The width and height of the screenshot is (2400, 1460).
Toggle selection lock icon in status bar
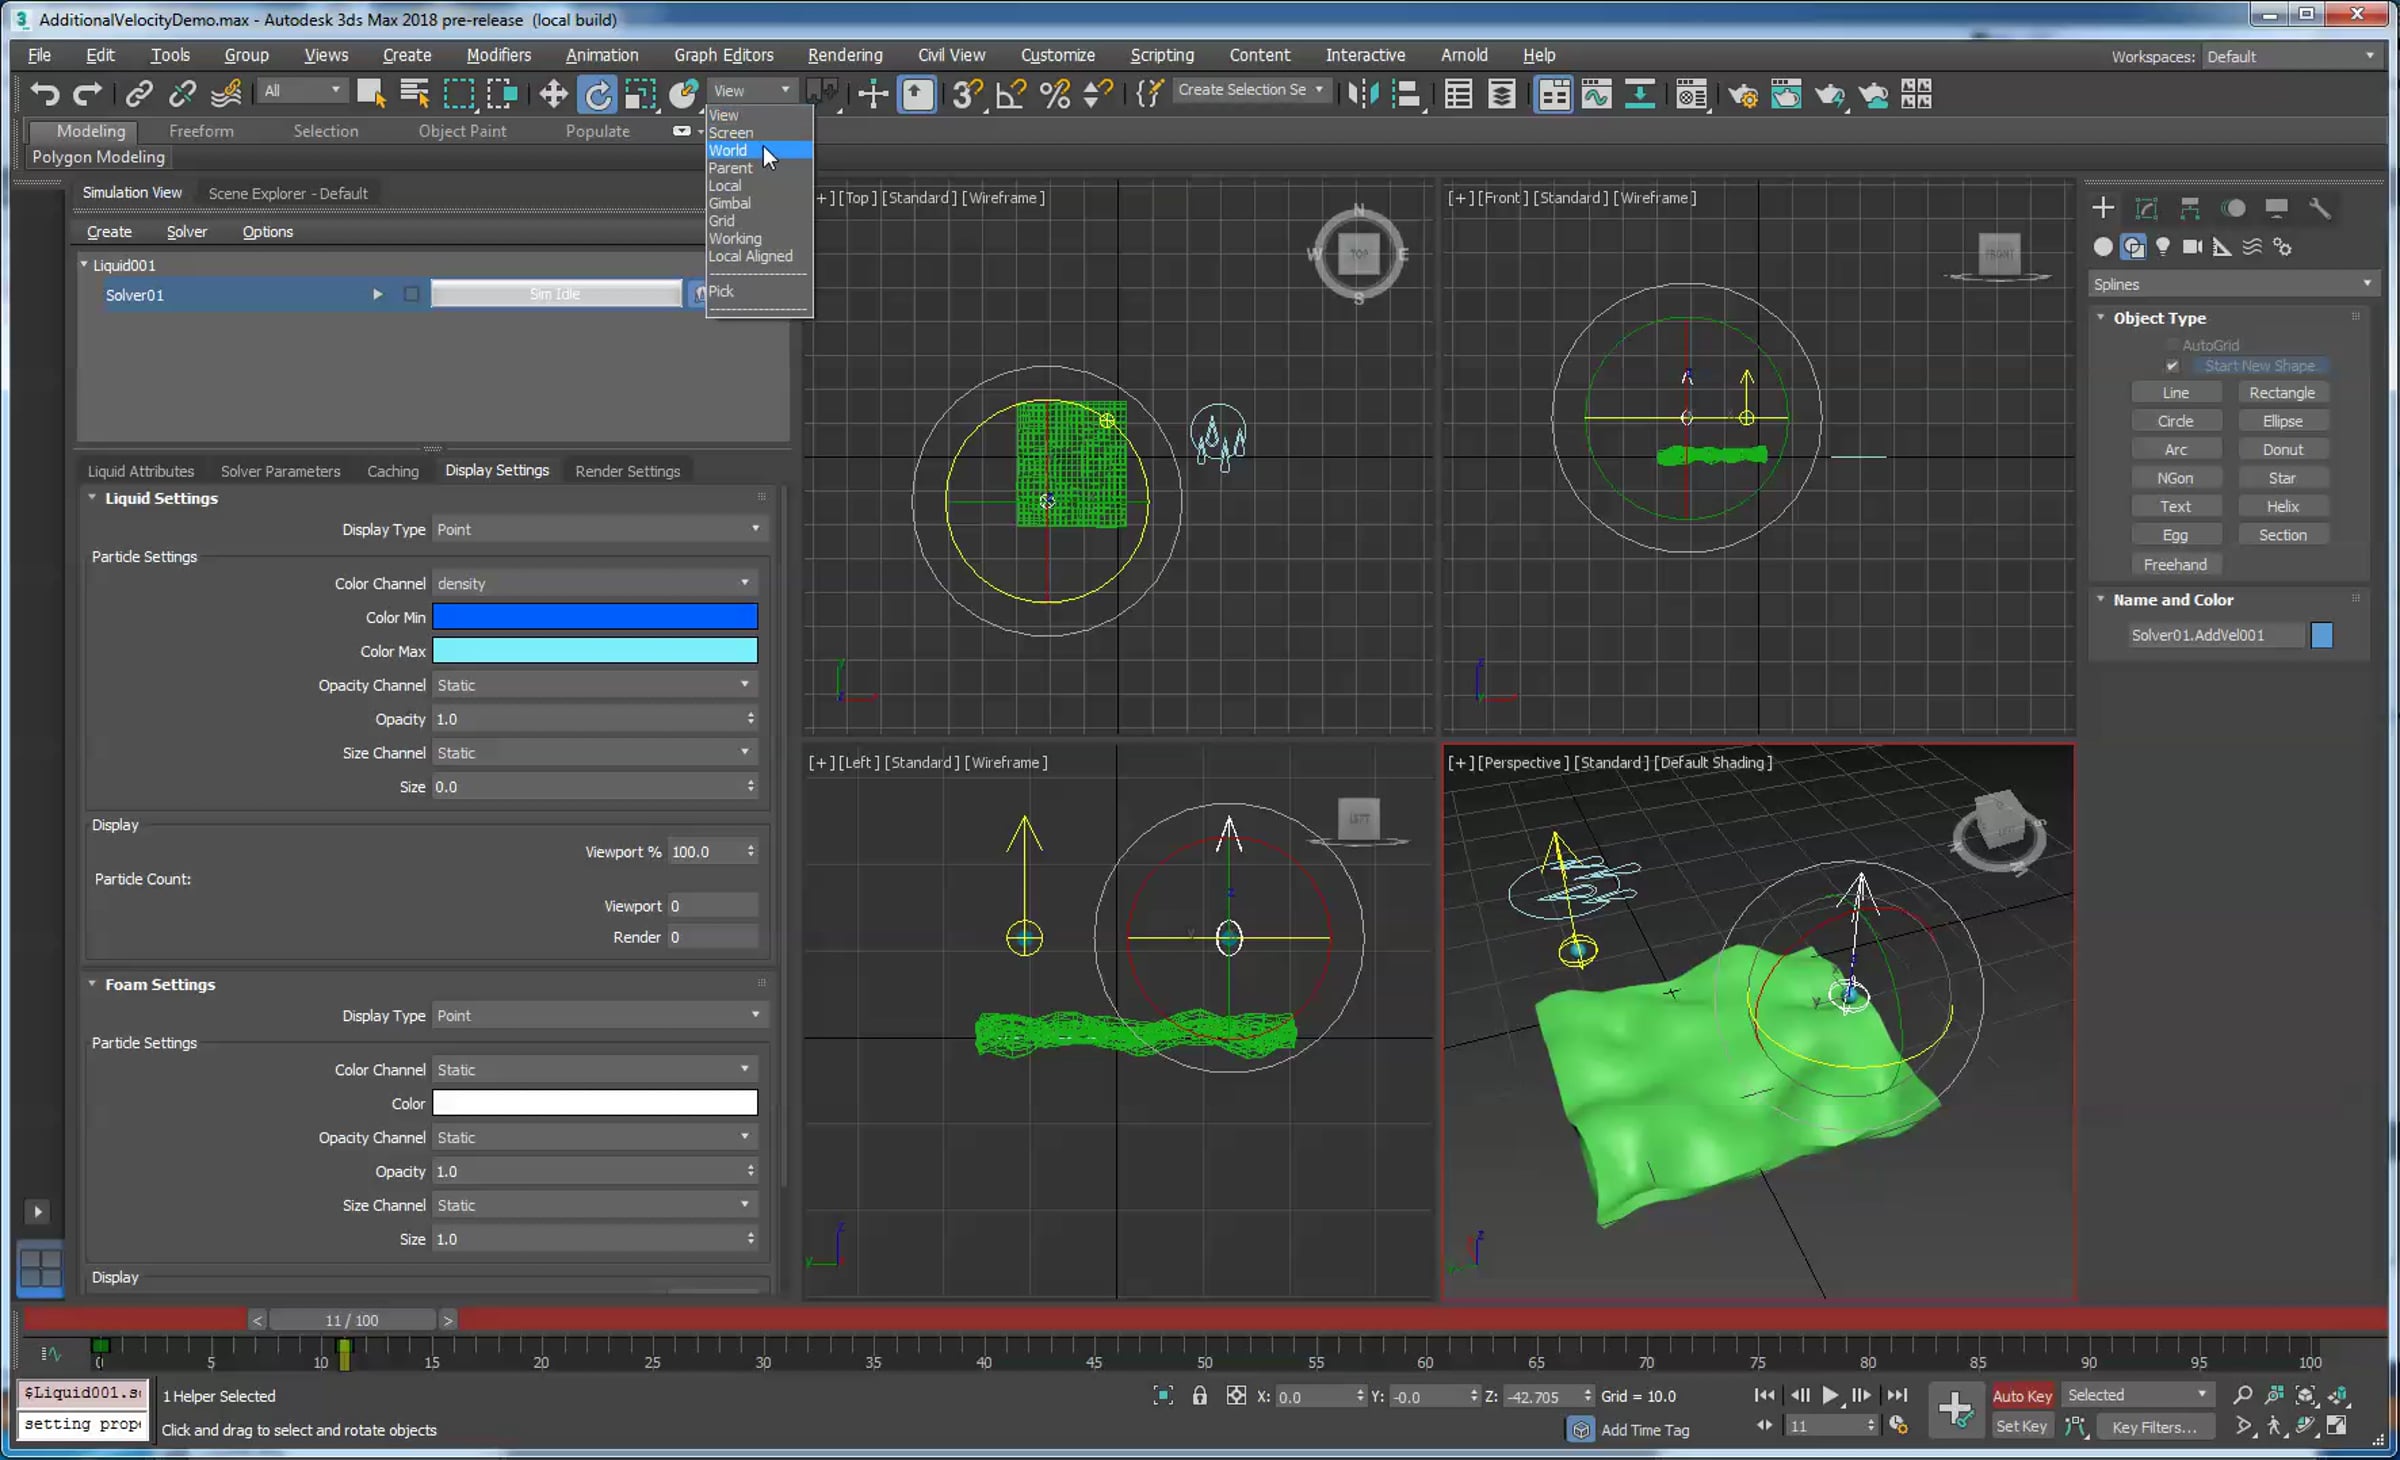1199,1396
